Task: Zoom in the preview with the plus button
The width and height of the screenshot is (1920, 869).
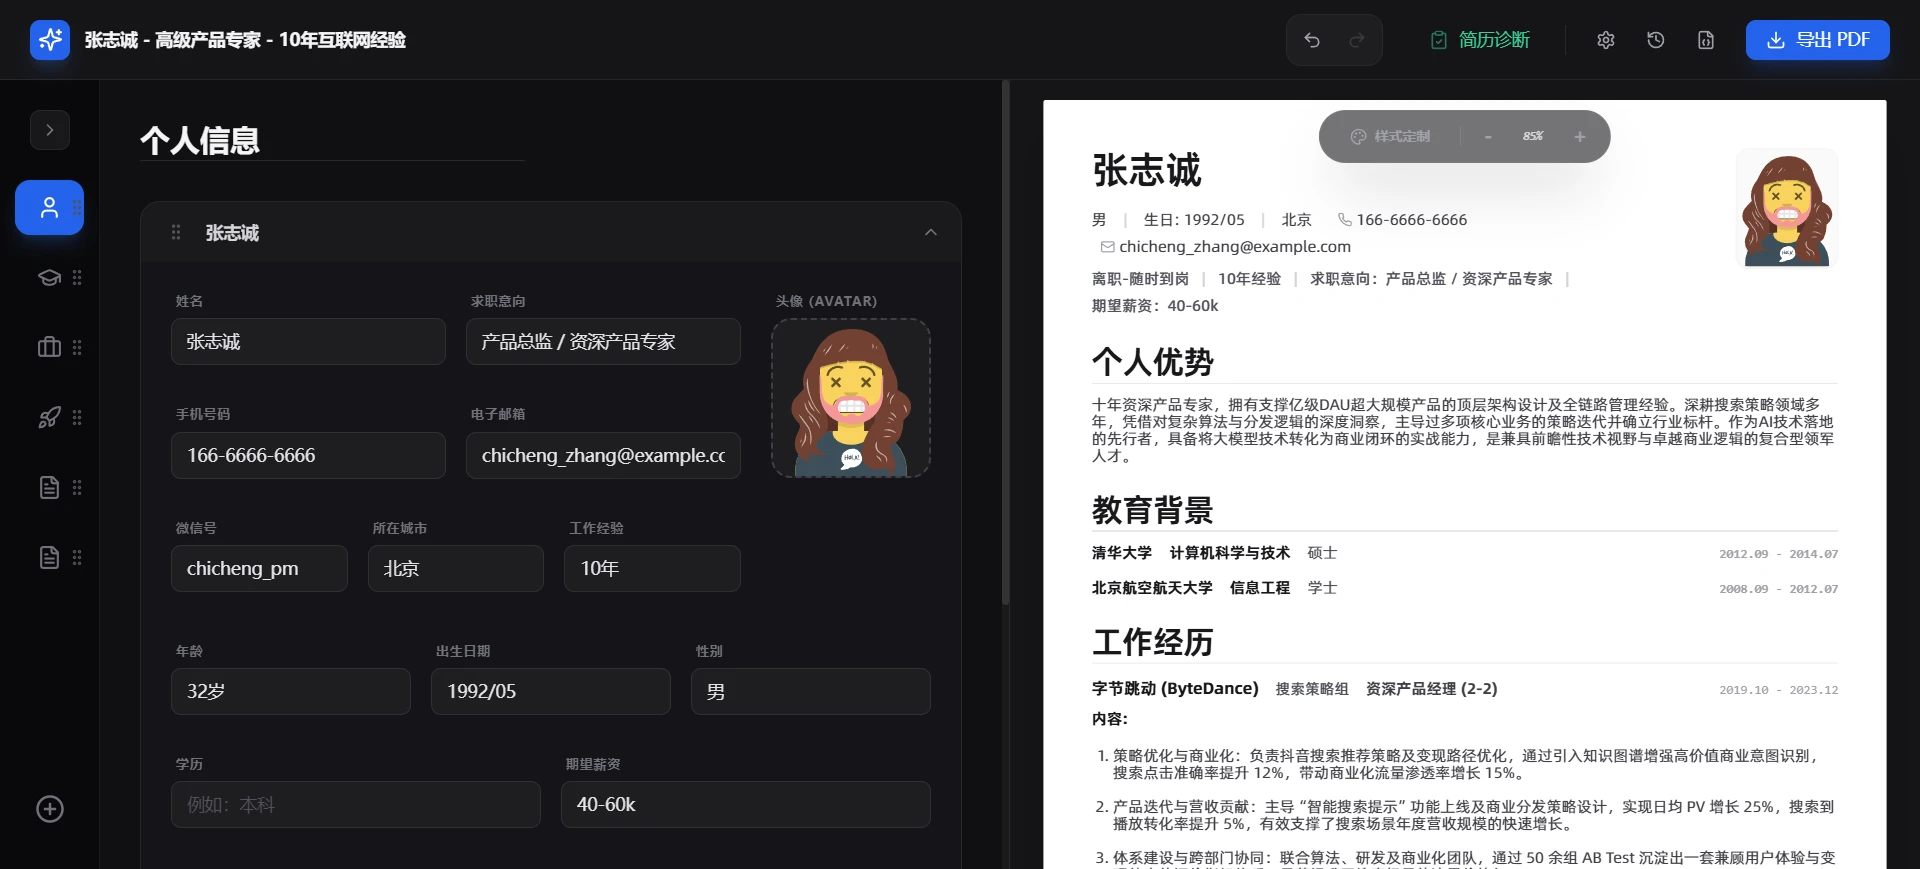Action: coord(1580,137)
